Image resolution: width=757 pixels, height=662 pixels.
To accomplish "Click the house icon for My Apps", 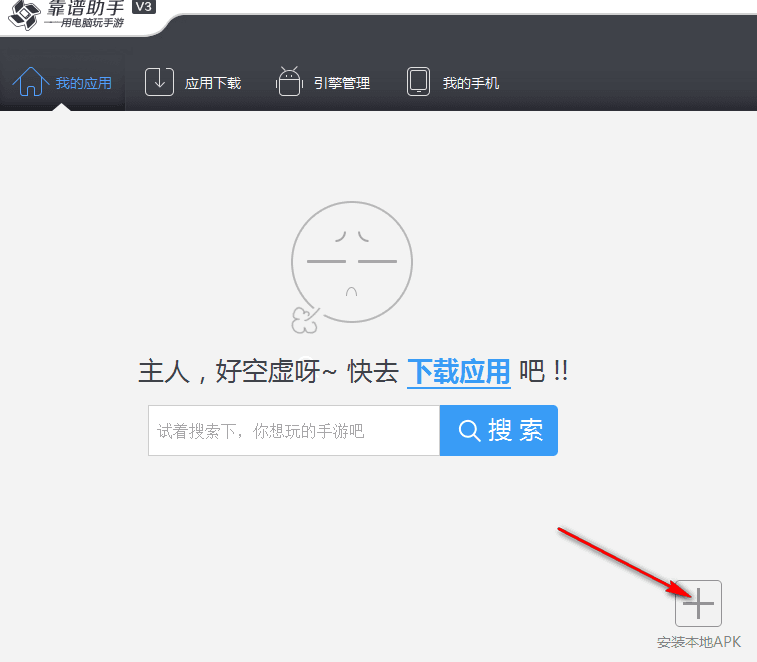I will click(x=30, y=82).
